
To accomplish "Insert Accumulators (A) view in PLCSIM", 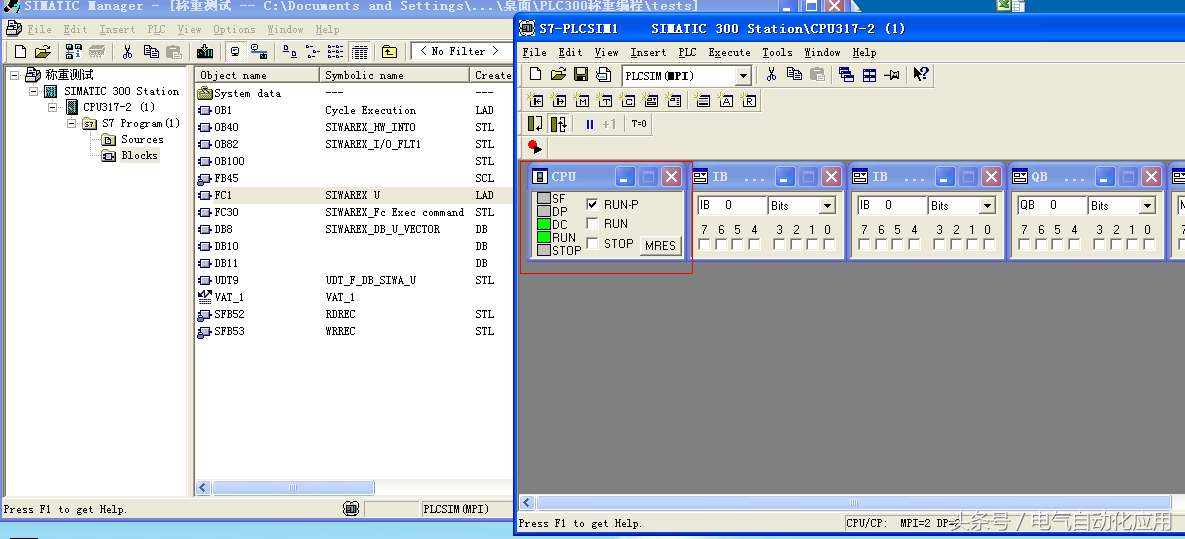I will [726, 100].
